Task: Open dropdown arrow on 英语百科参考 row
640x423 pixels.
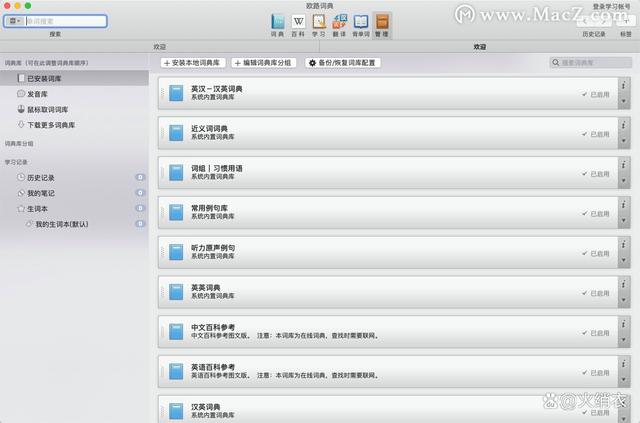Action: pyautogui.click(x=624, y=379)
